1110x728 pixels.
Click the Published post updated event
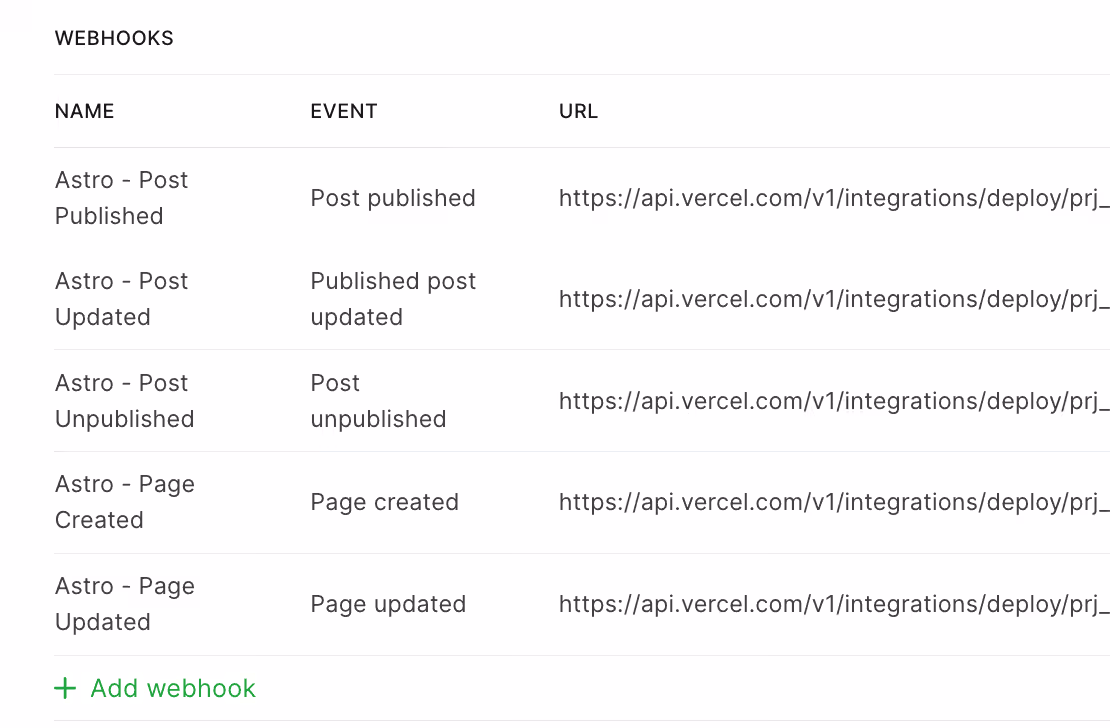pyautogui.click(x=393, y=299)
